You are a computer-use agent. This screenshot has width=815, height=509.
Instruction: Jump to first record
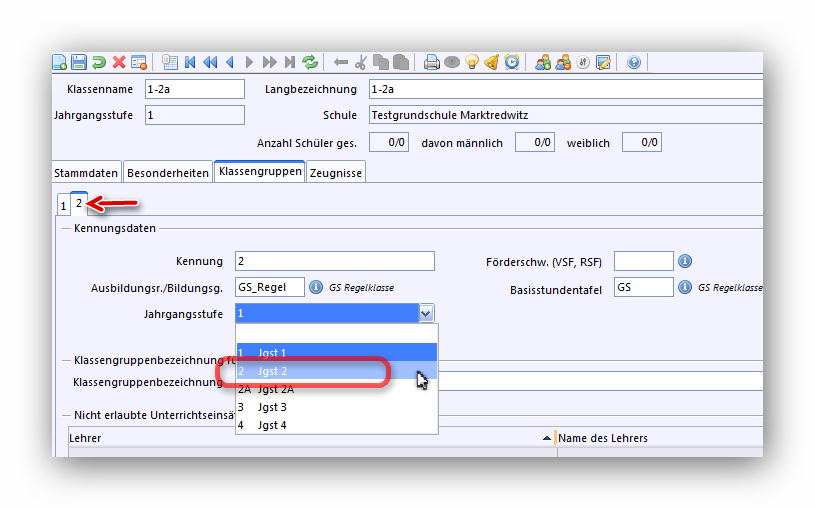point(190,62)
